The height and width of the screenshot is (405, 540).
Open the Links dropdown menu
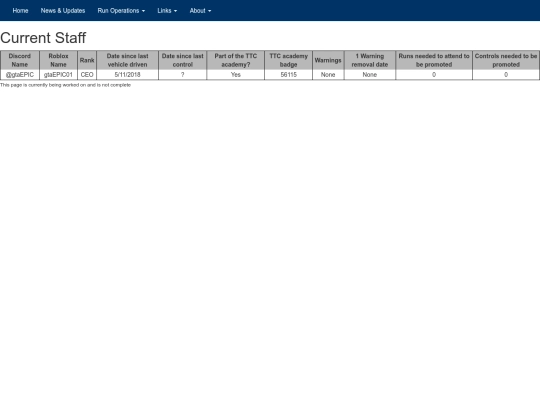coord(167,11)
